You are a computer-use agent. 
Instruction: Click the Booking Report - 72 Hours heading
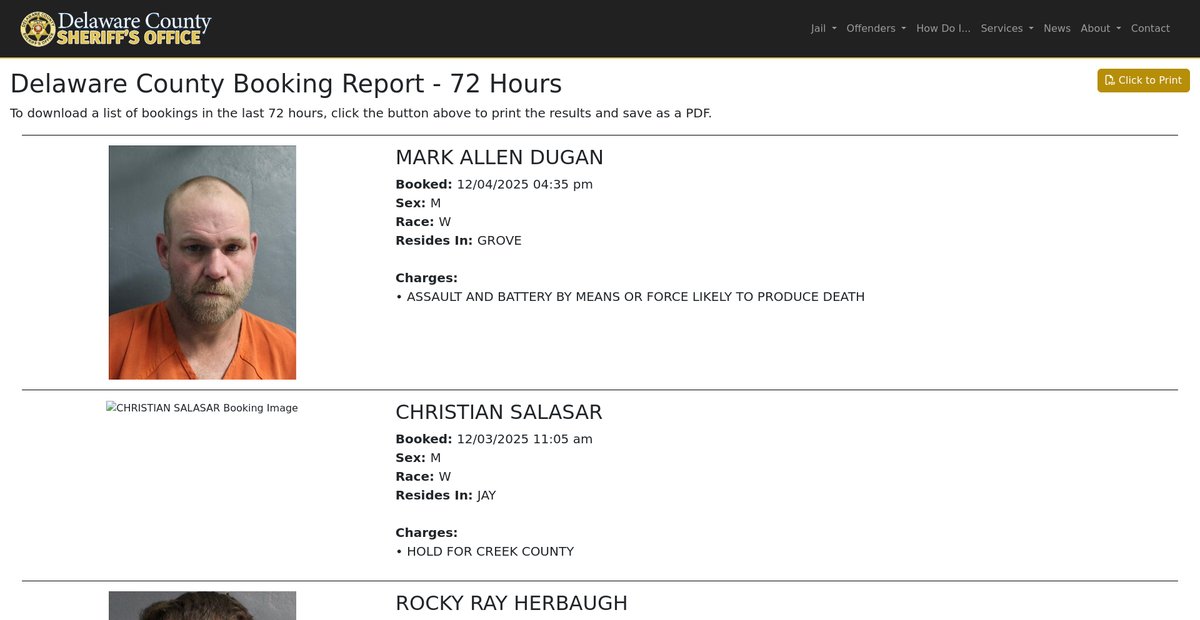[286, 84]
